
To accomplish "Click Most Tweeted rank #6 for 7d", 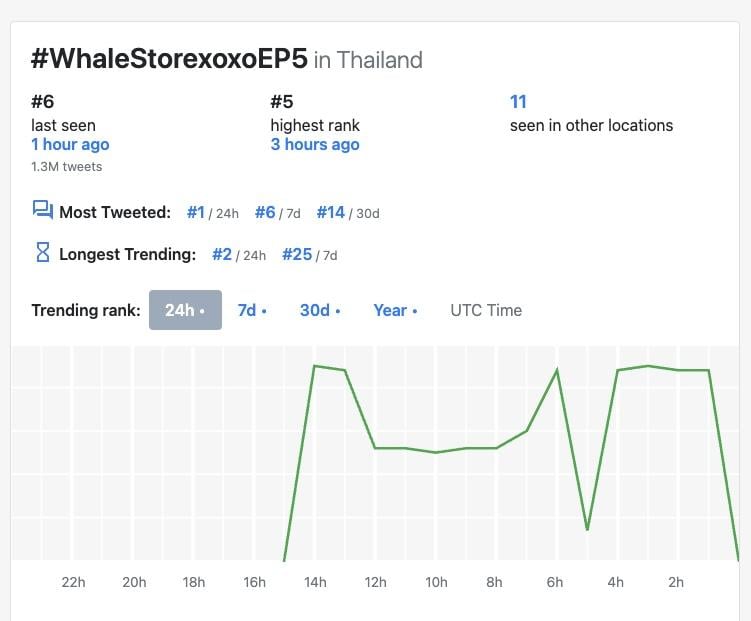I will (265, 212).
